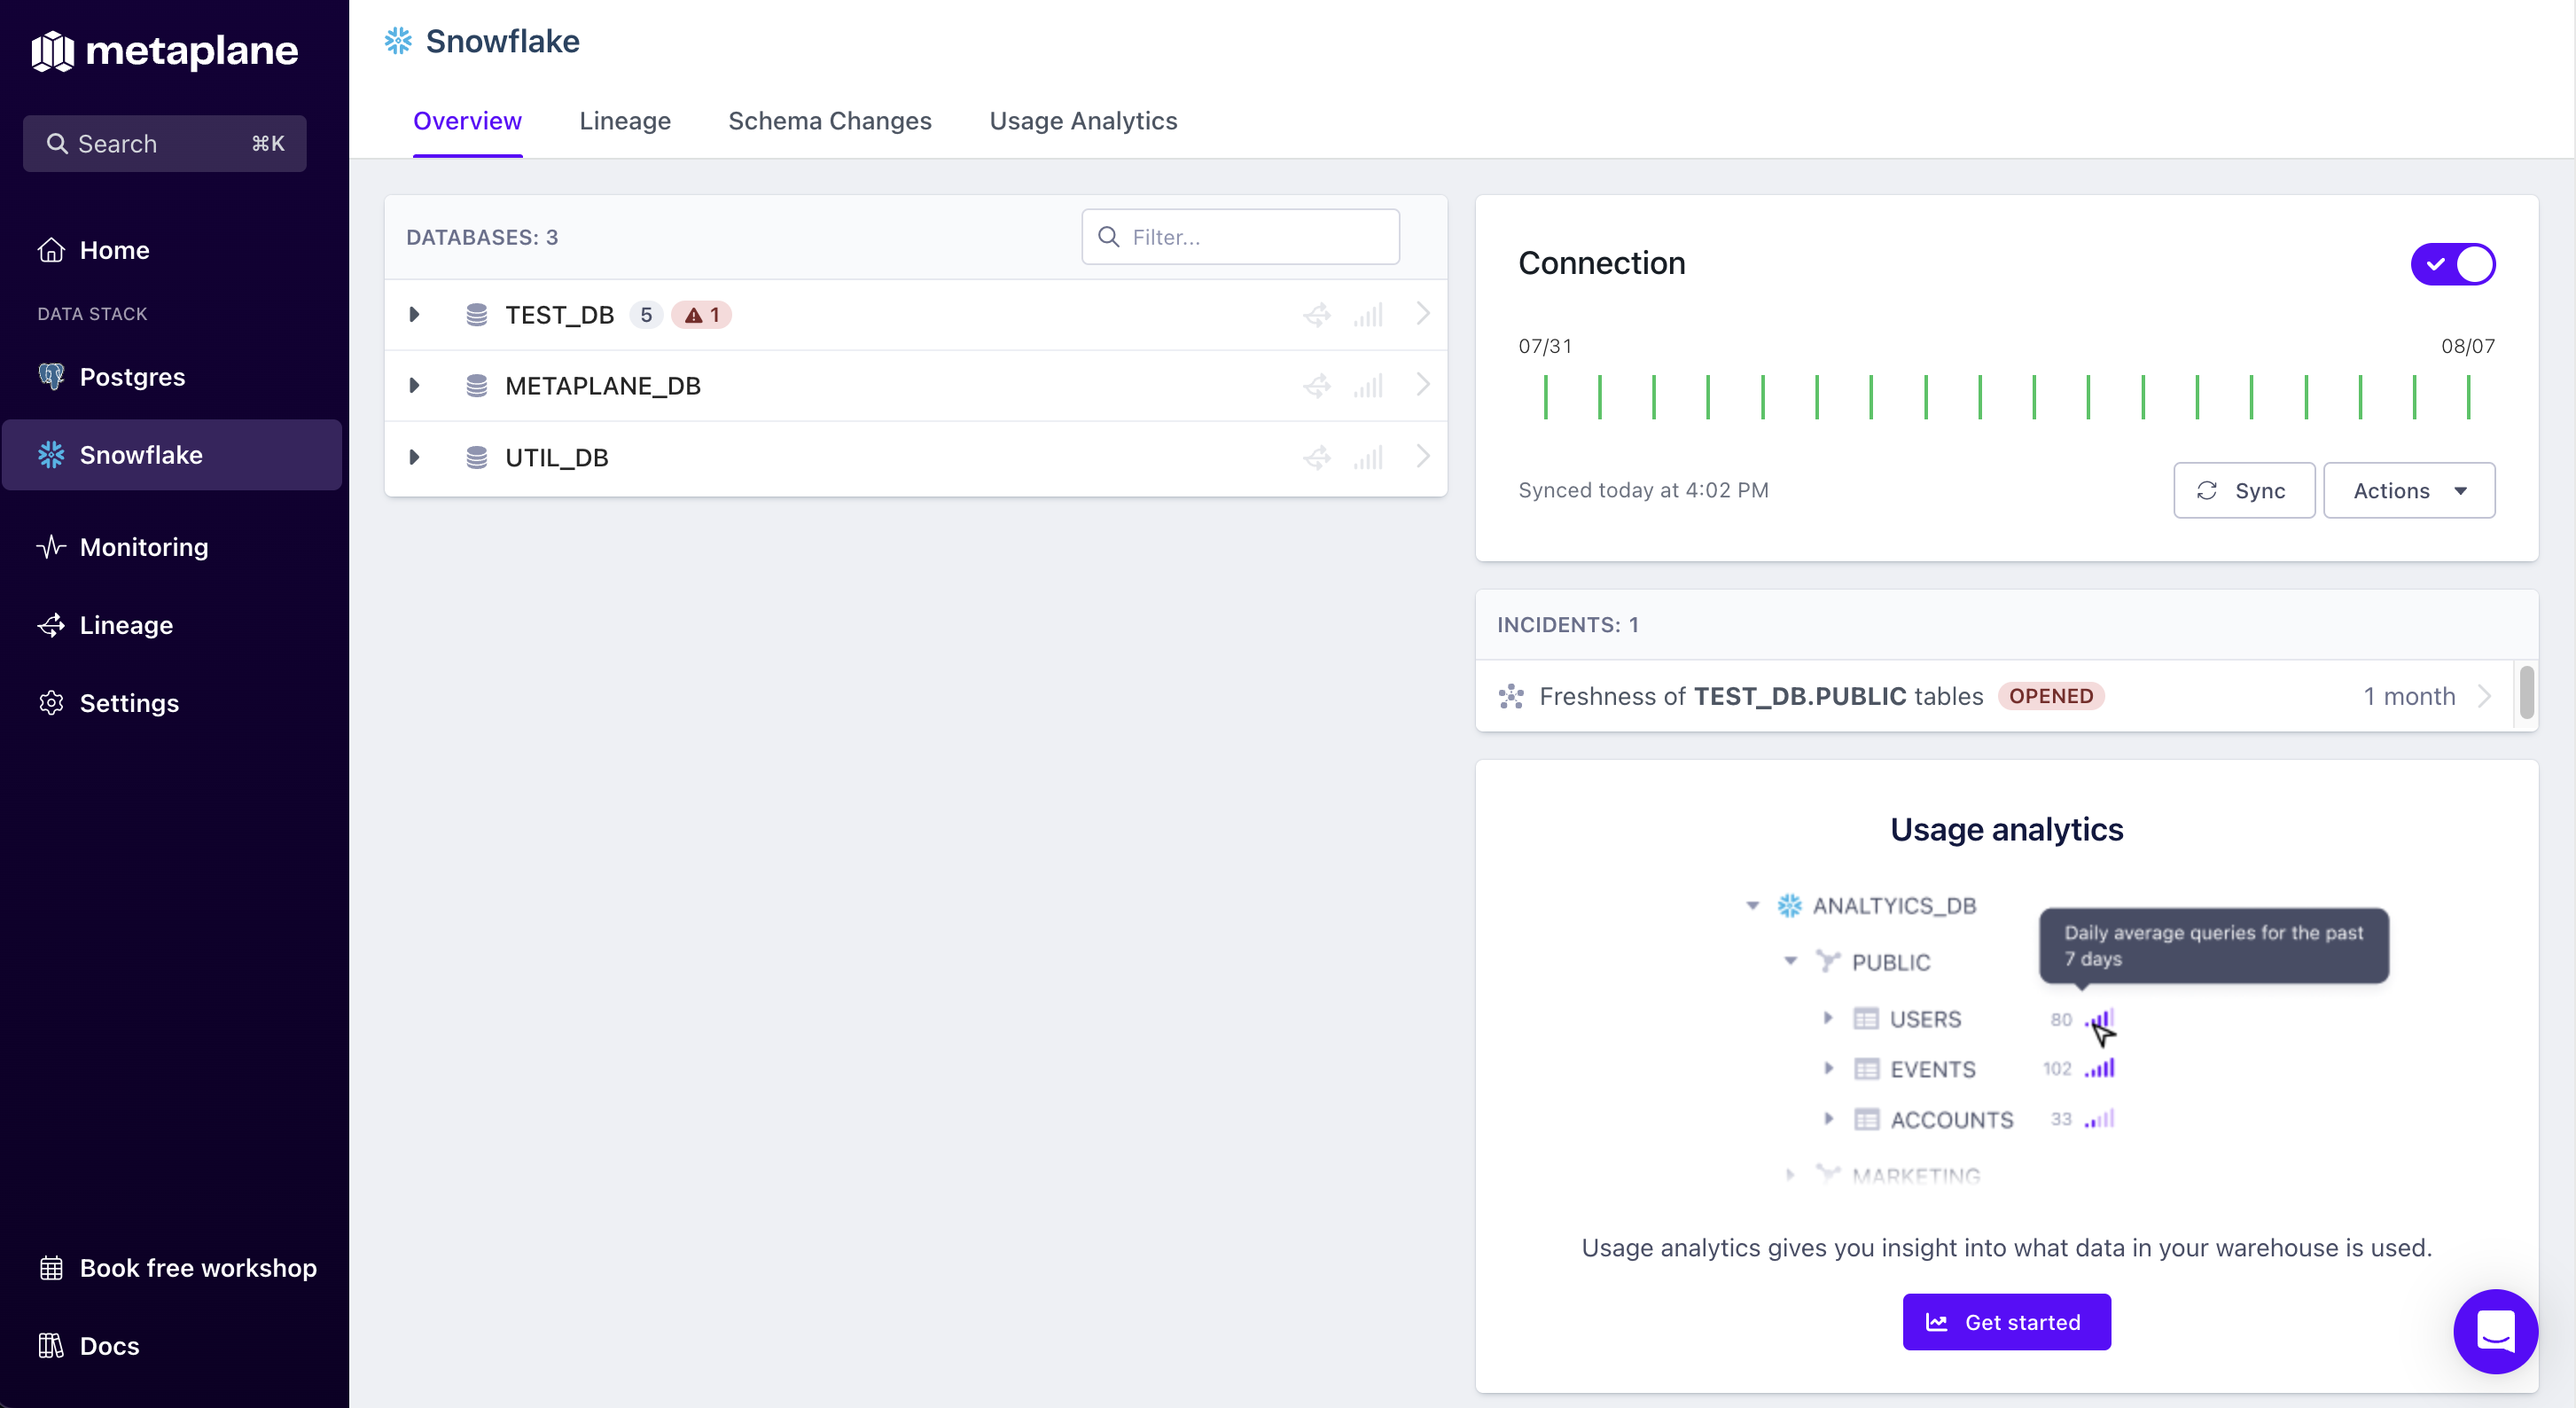Viewport: 2576px width, 1408px height.
Task: Open Monitoring from the sidebar
Action: [x=144, y=547]
